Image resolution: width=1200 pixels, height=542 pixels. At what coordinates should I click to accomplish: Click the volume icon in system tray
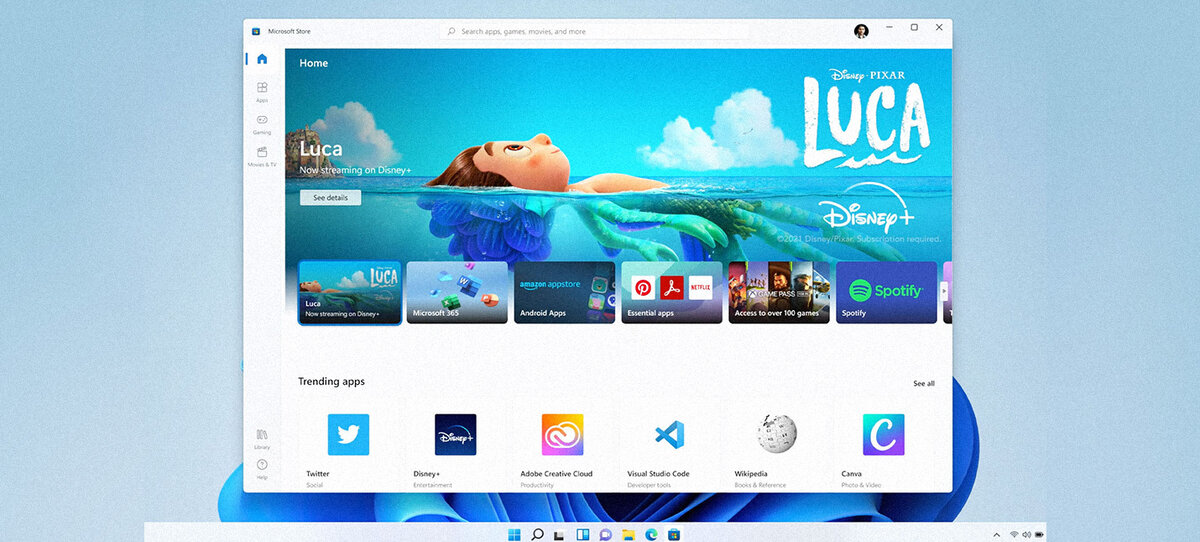pyautogui.click(x=1026, y=535)
